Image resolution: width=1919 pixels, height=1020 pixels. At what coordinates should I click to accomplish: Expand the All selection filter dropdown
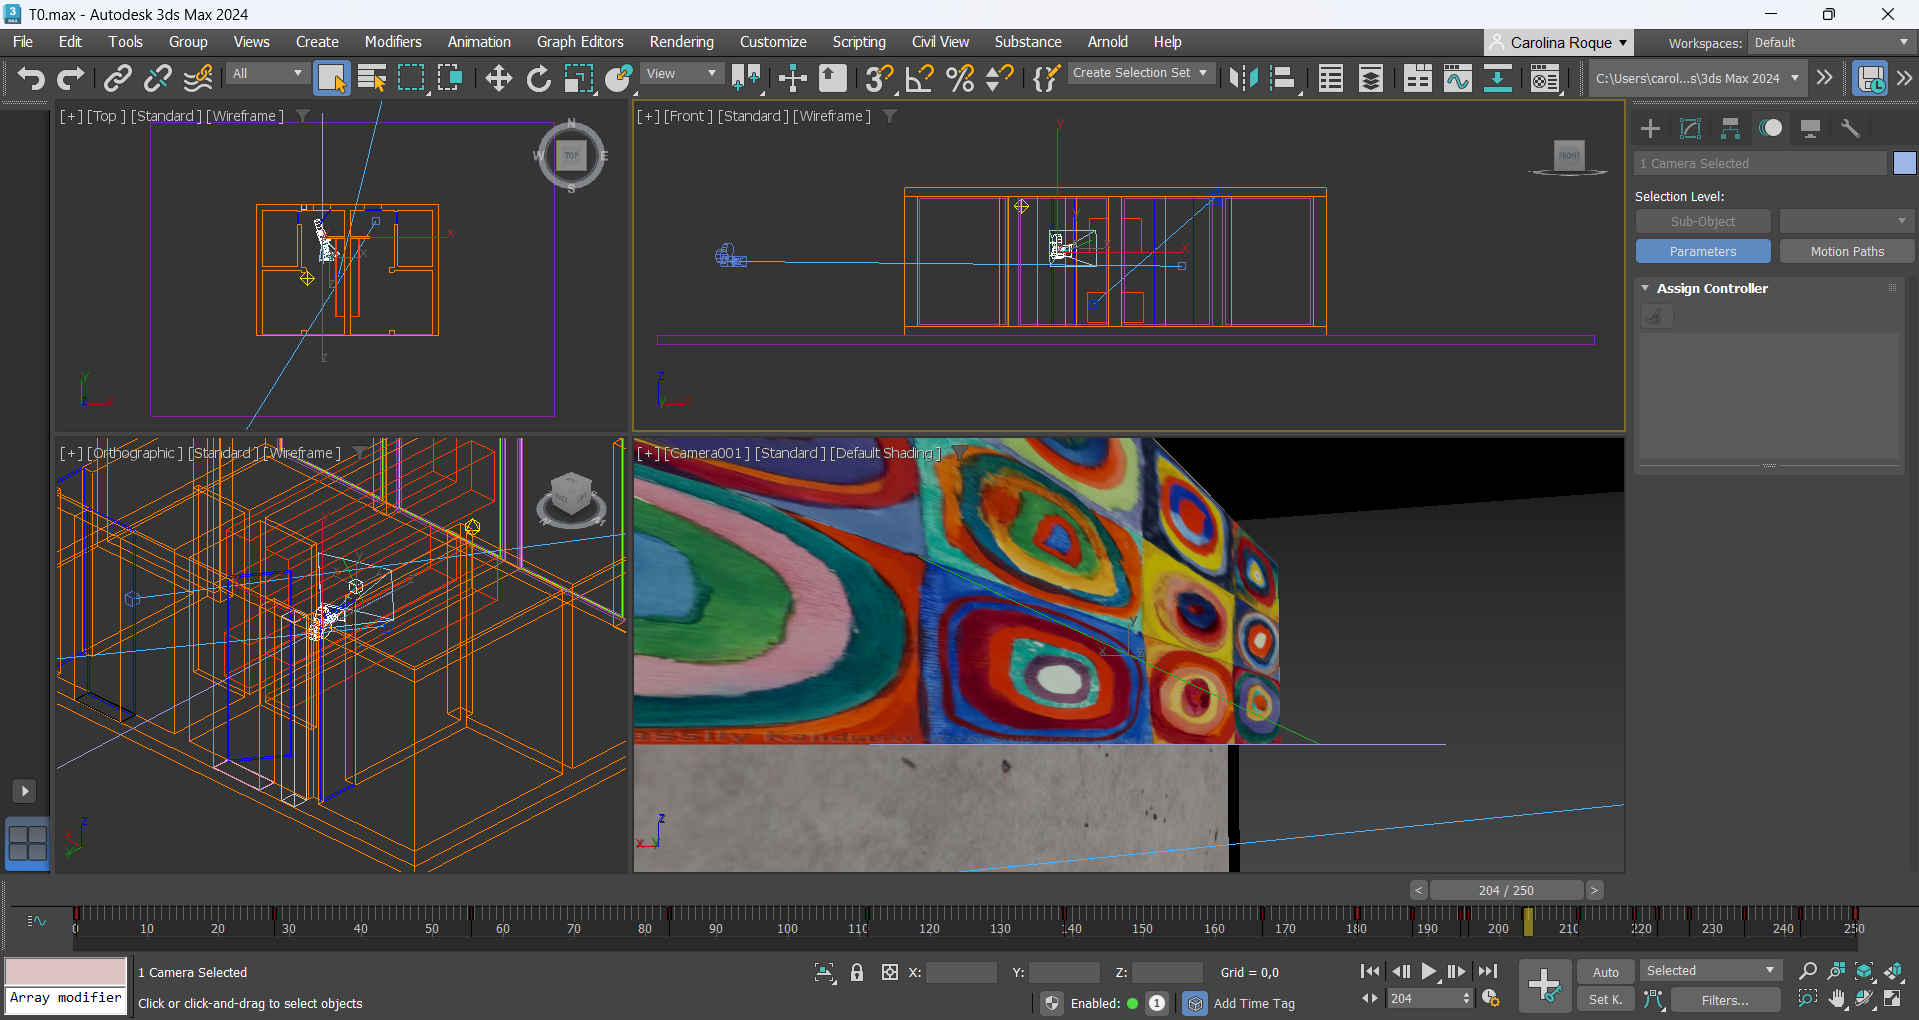pyautogui.click(x=267, y=73)
